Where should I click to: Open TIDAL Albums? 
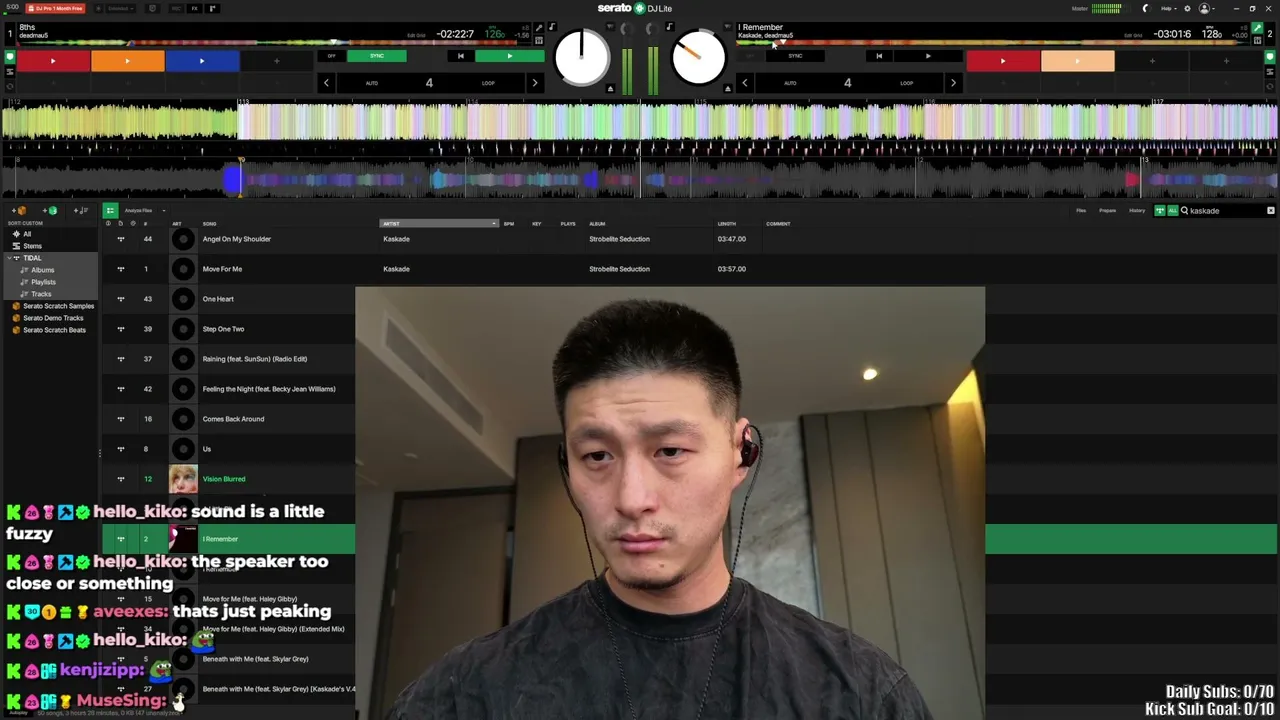point(42,270)
